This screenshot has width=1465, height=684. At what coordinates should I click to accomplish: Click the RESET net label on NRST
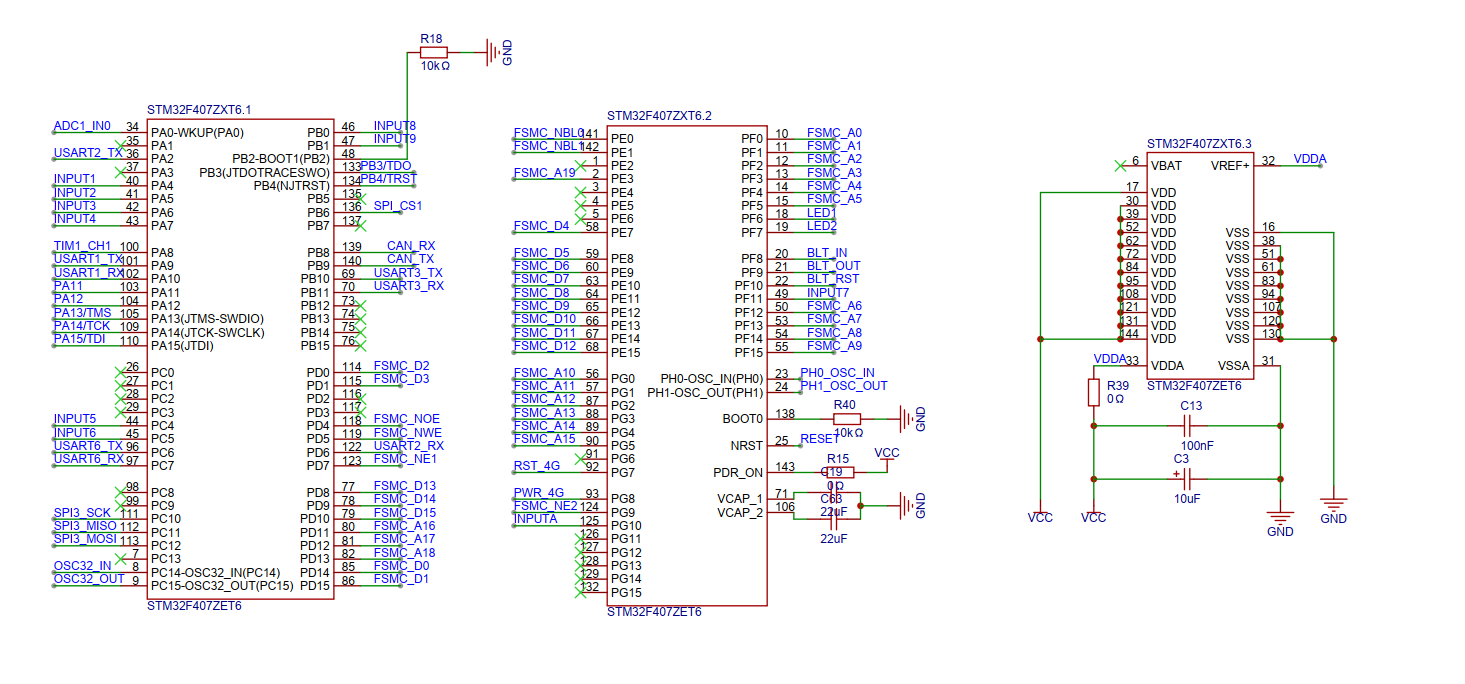point(820,439)
